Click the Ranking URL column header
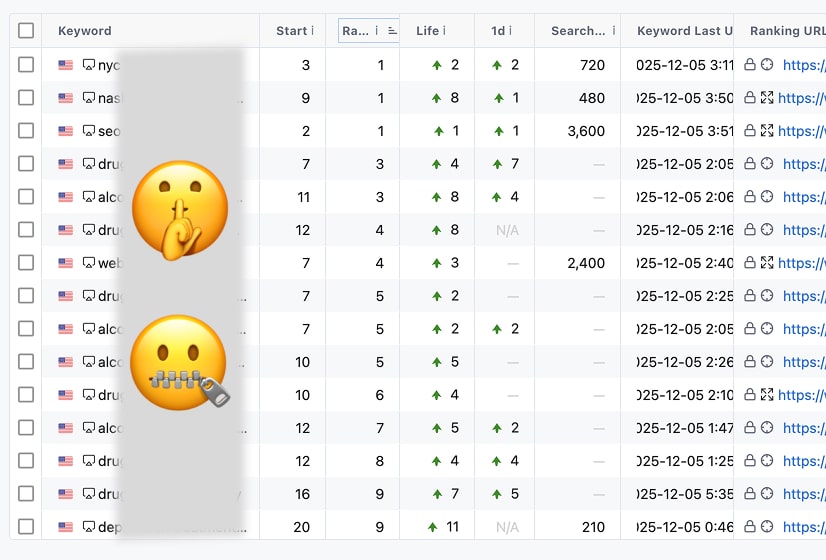 pyautogui.click(x=787, y=31)
